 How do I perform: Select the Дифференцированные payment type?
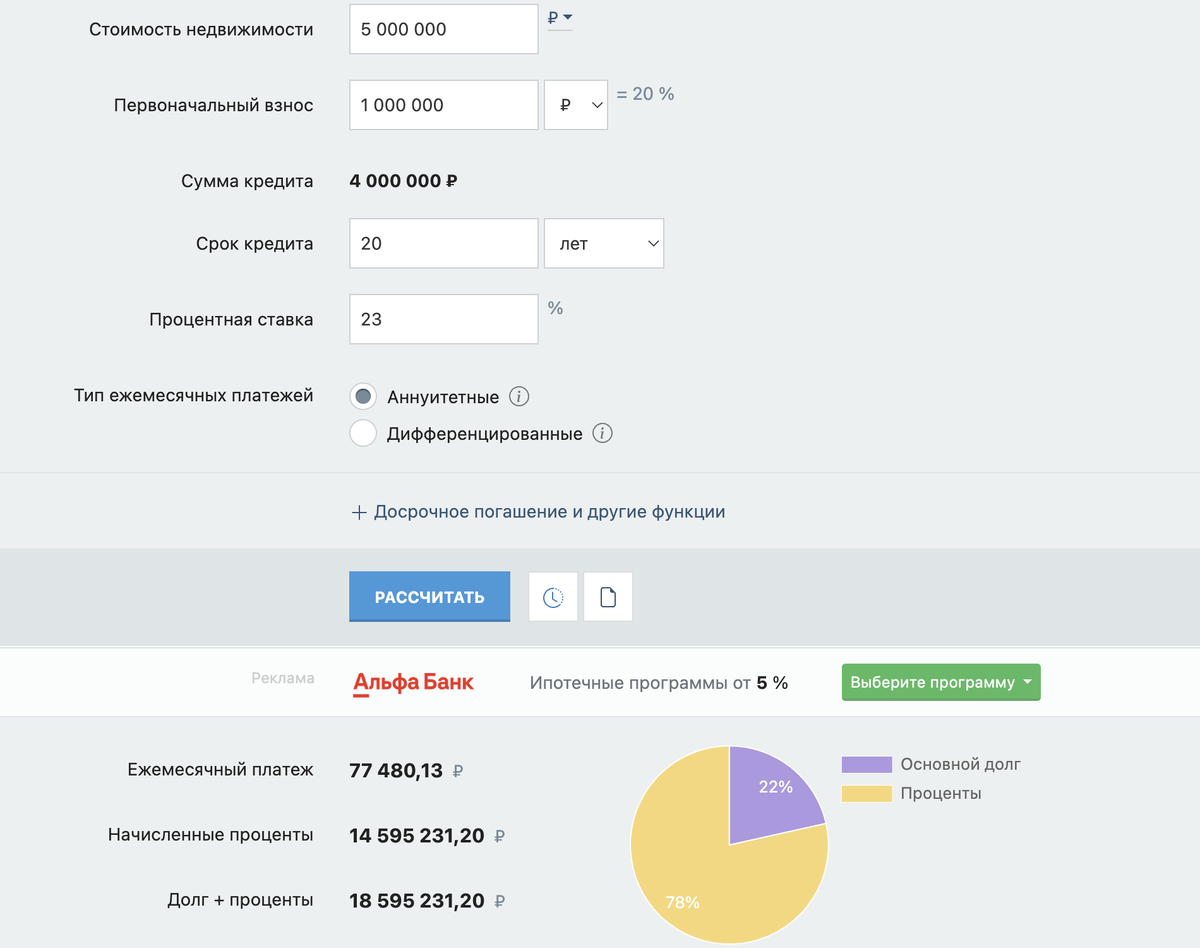(x=363, y=434)
